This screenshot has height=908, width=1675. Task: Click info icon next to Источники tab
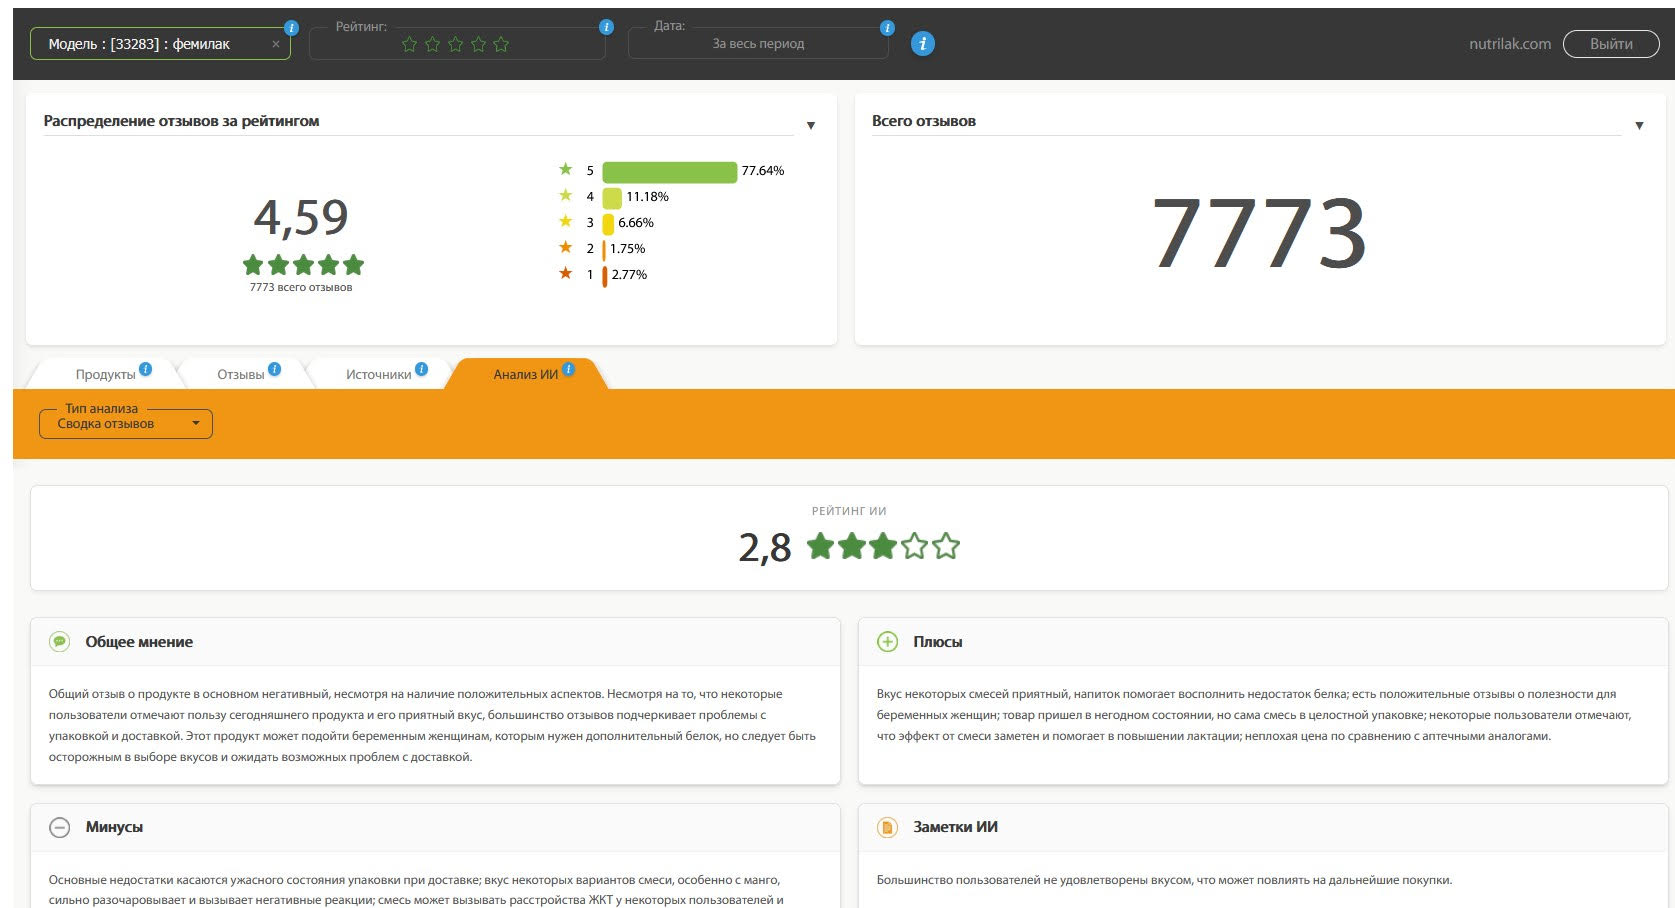[x=421, y=369]
